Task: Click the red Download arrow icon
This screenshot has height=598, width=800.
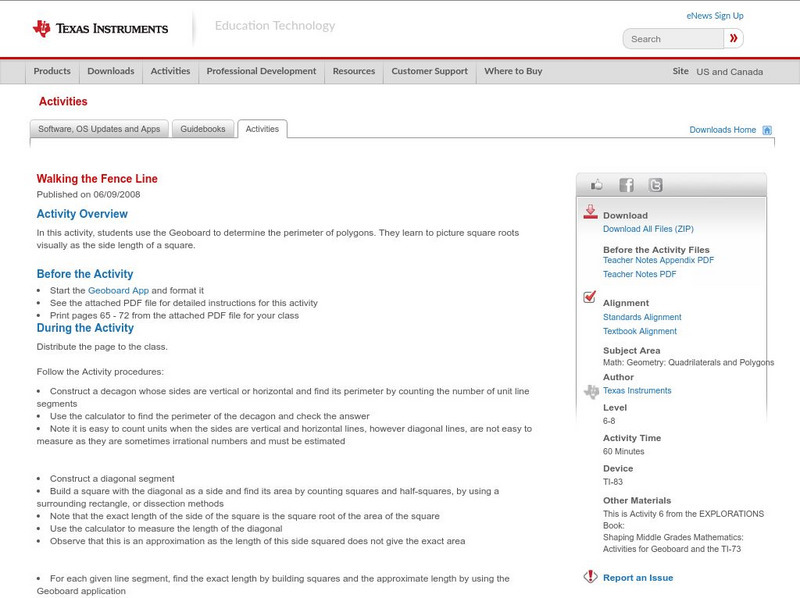Action: (590, 212)
